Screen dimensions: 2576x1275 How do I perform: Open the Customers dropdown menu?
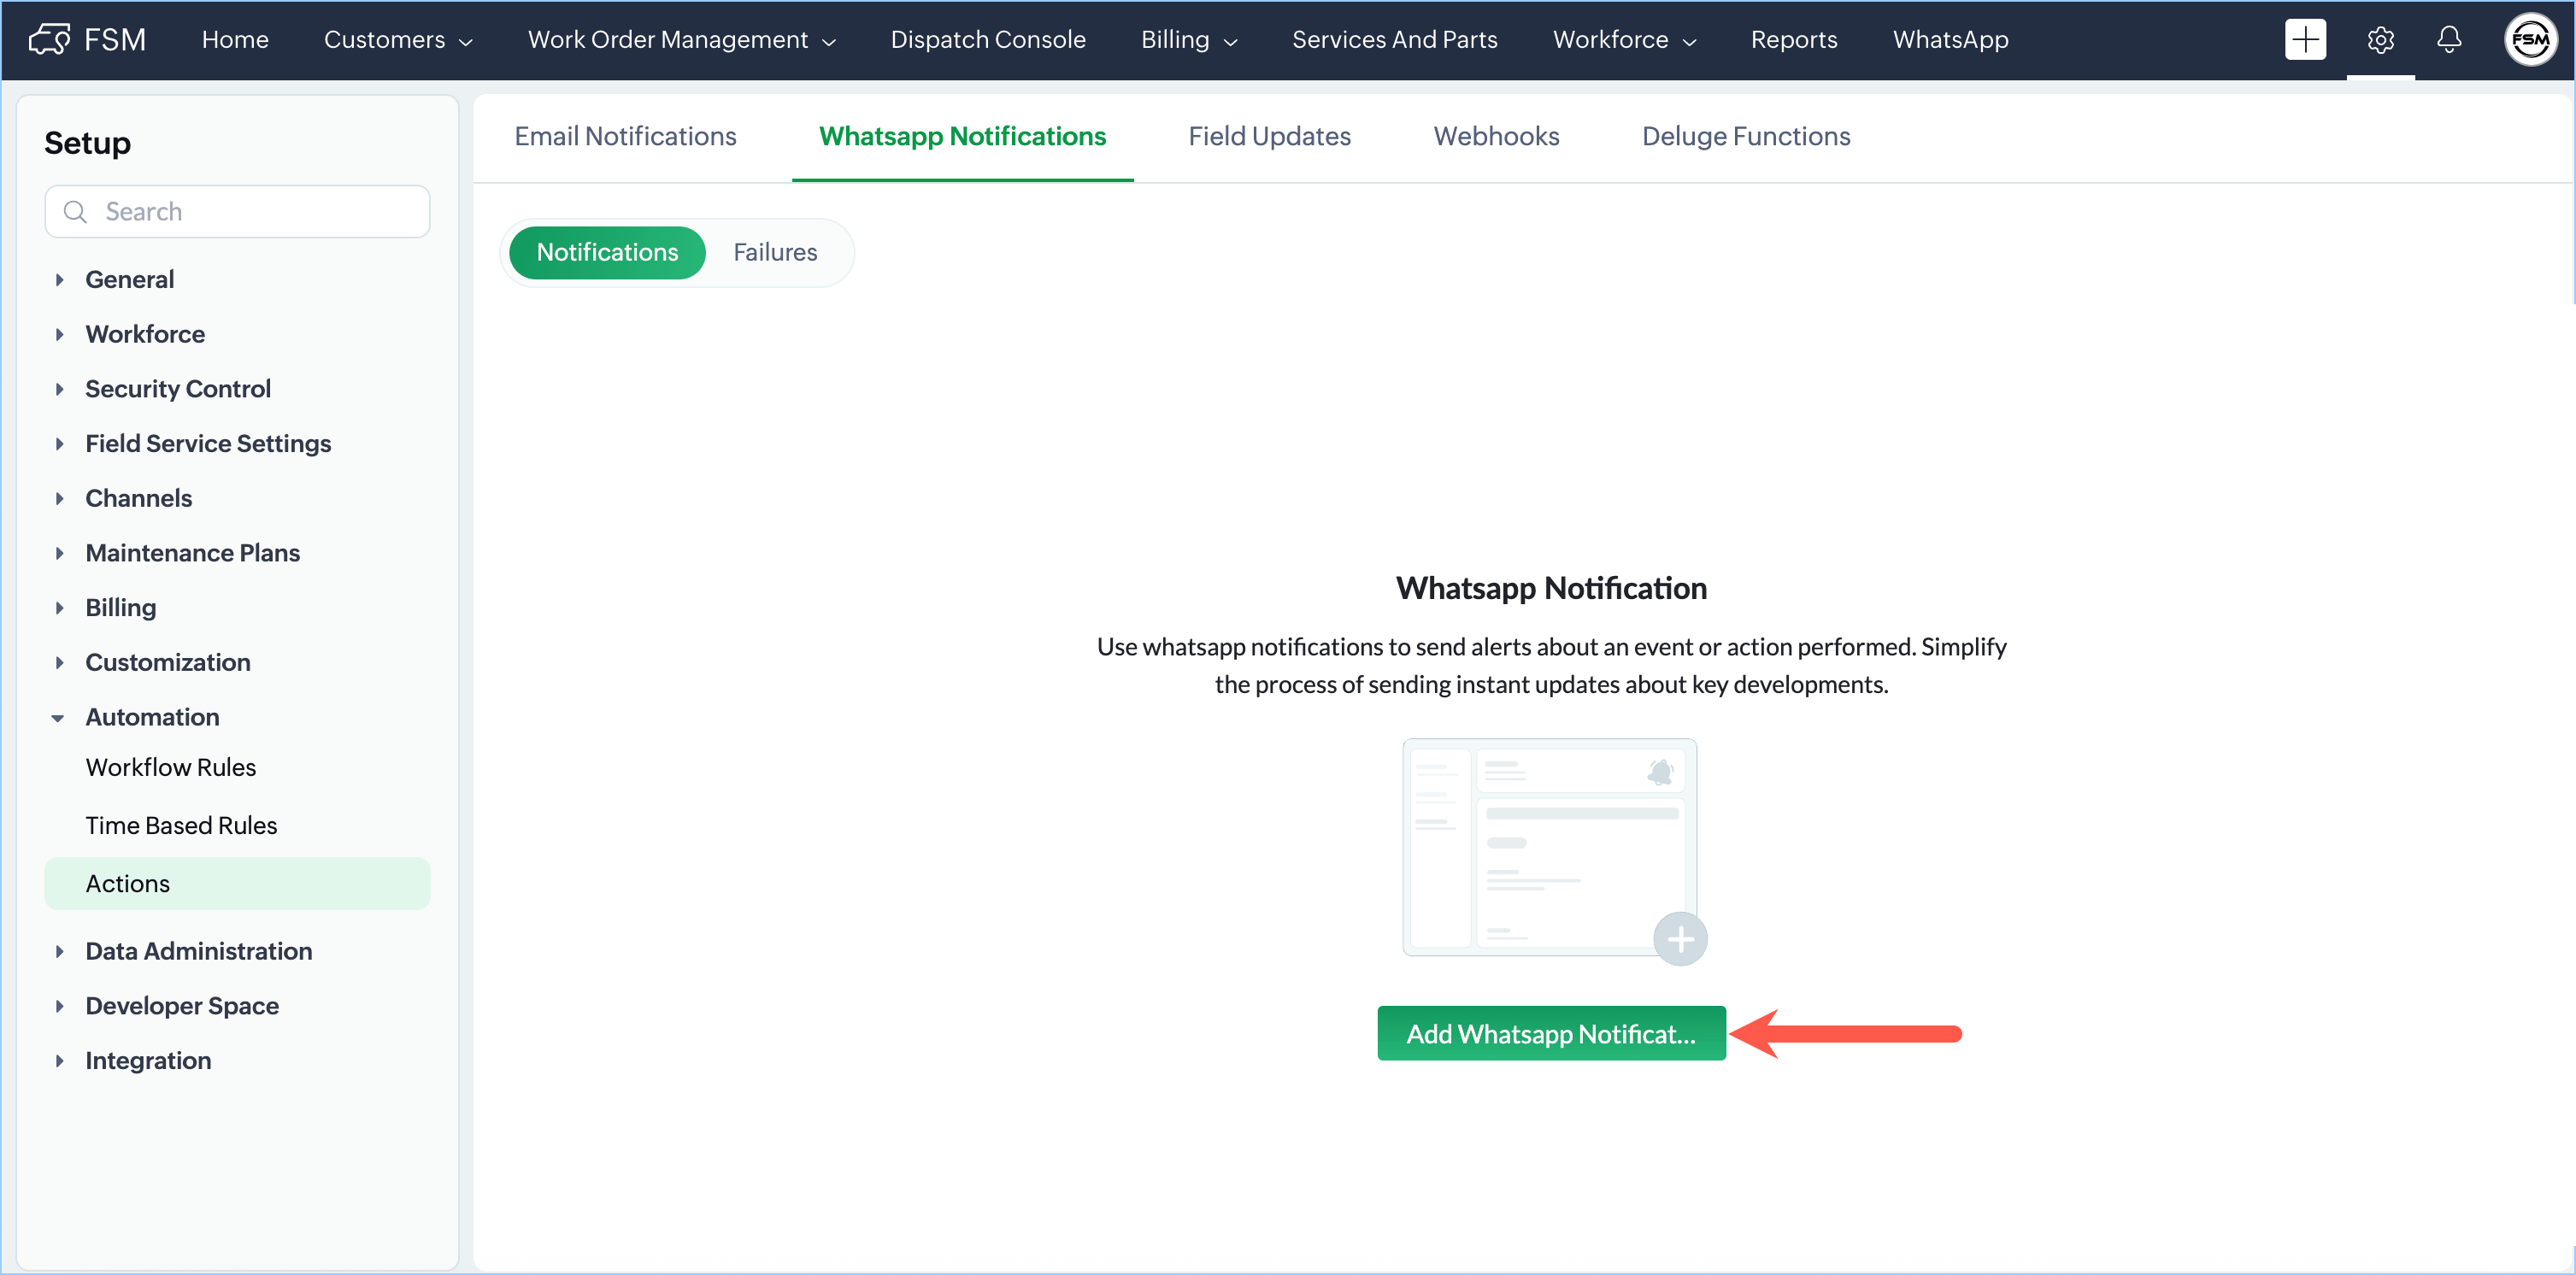(397, 40)
